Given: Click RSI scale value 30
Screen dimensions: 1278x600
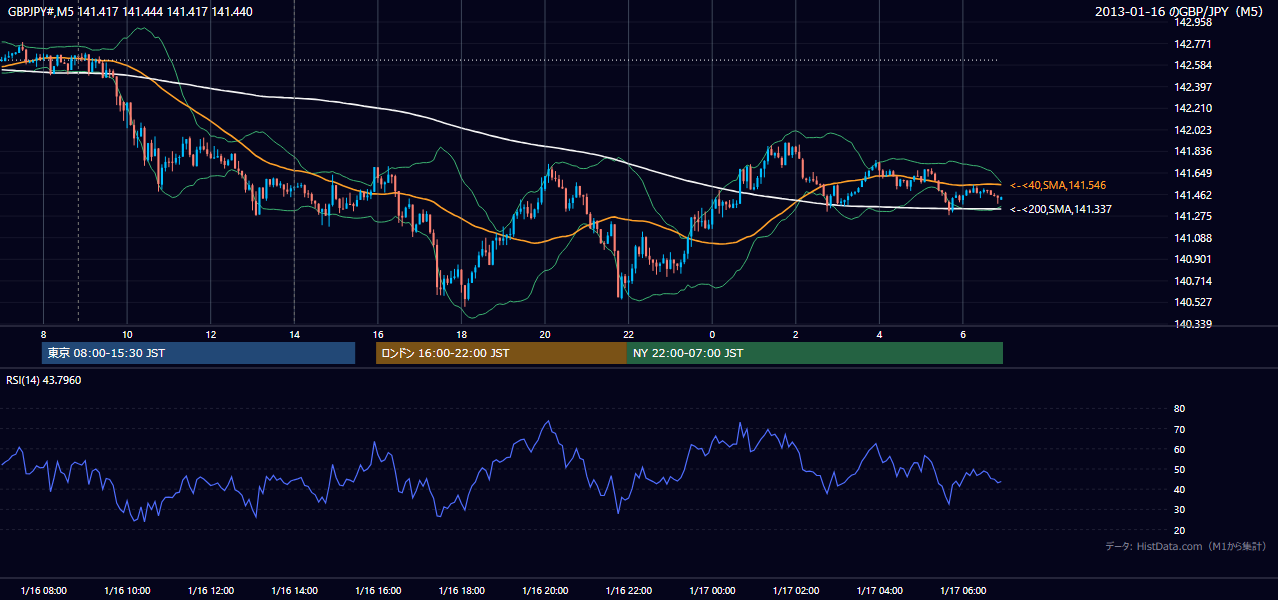Looking at the screenshot, I should 1179,510.
